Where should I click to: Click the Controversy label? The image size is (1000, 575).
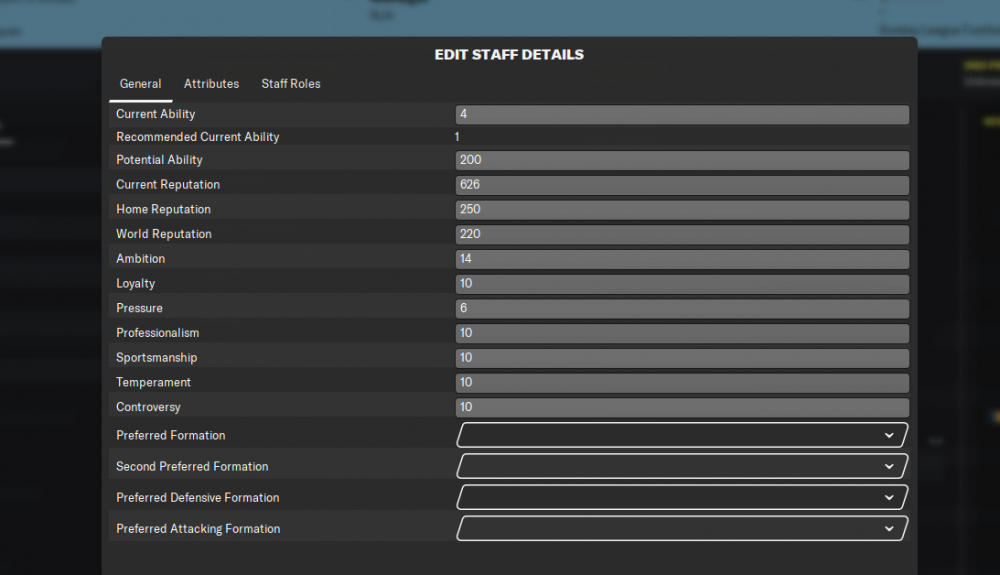(x=148, y=407)
